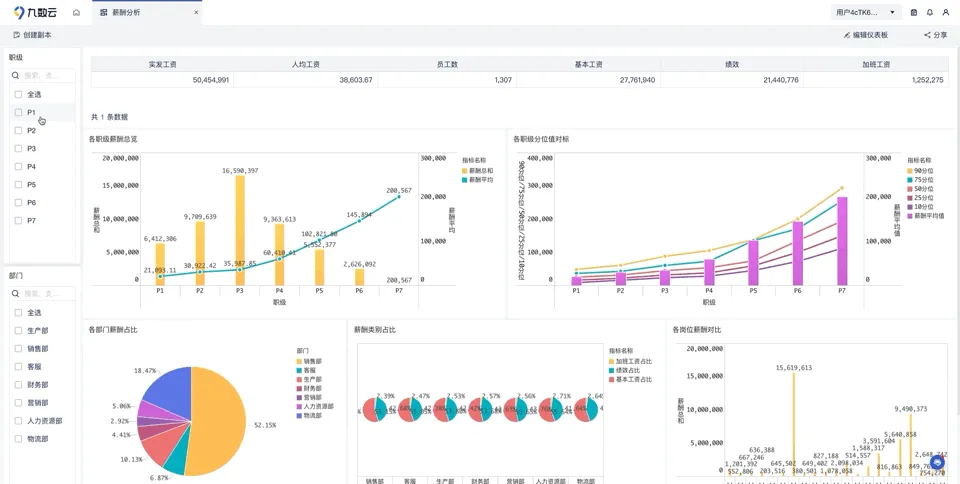Open the document icon beside user dropdown

(914, 12)
